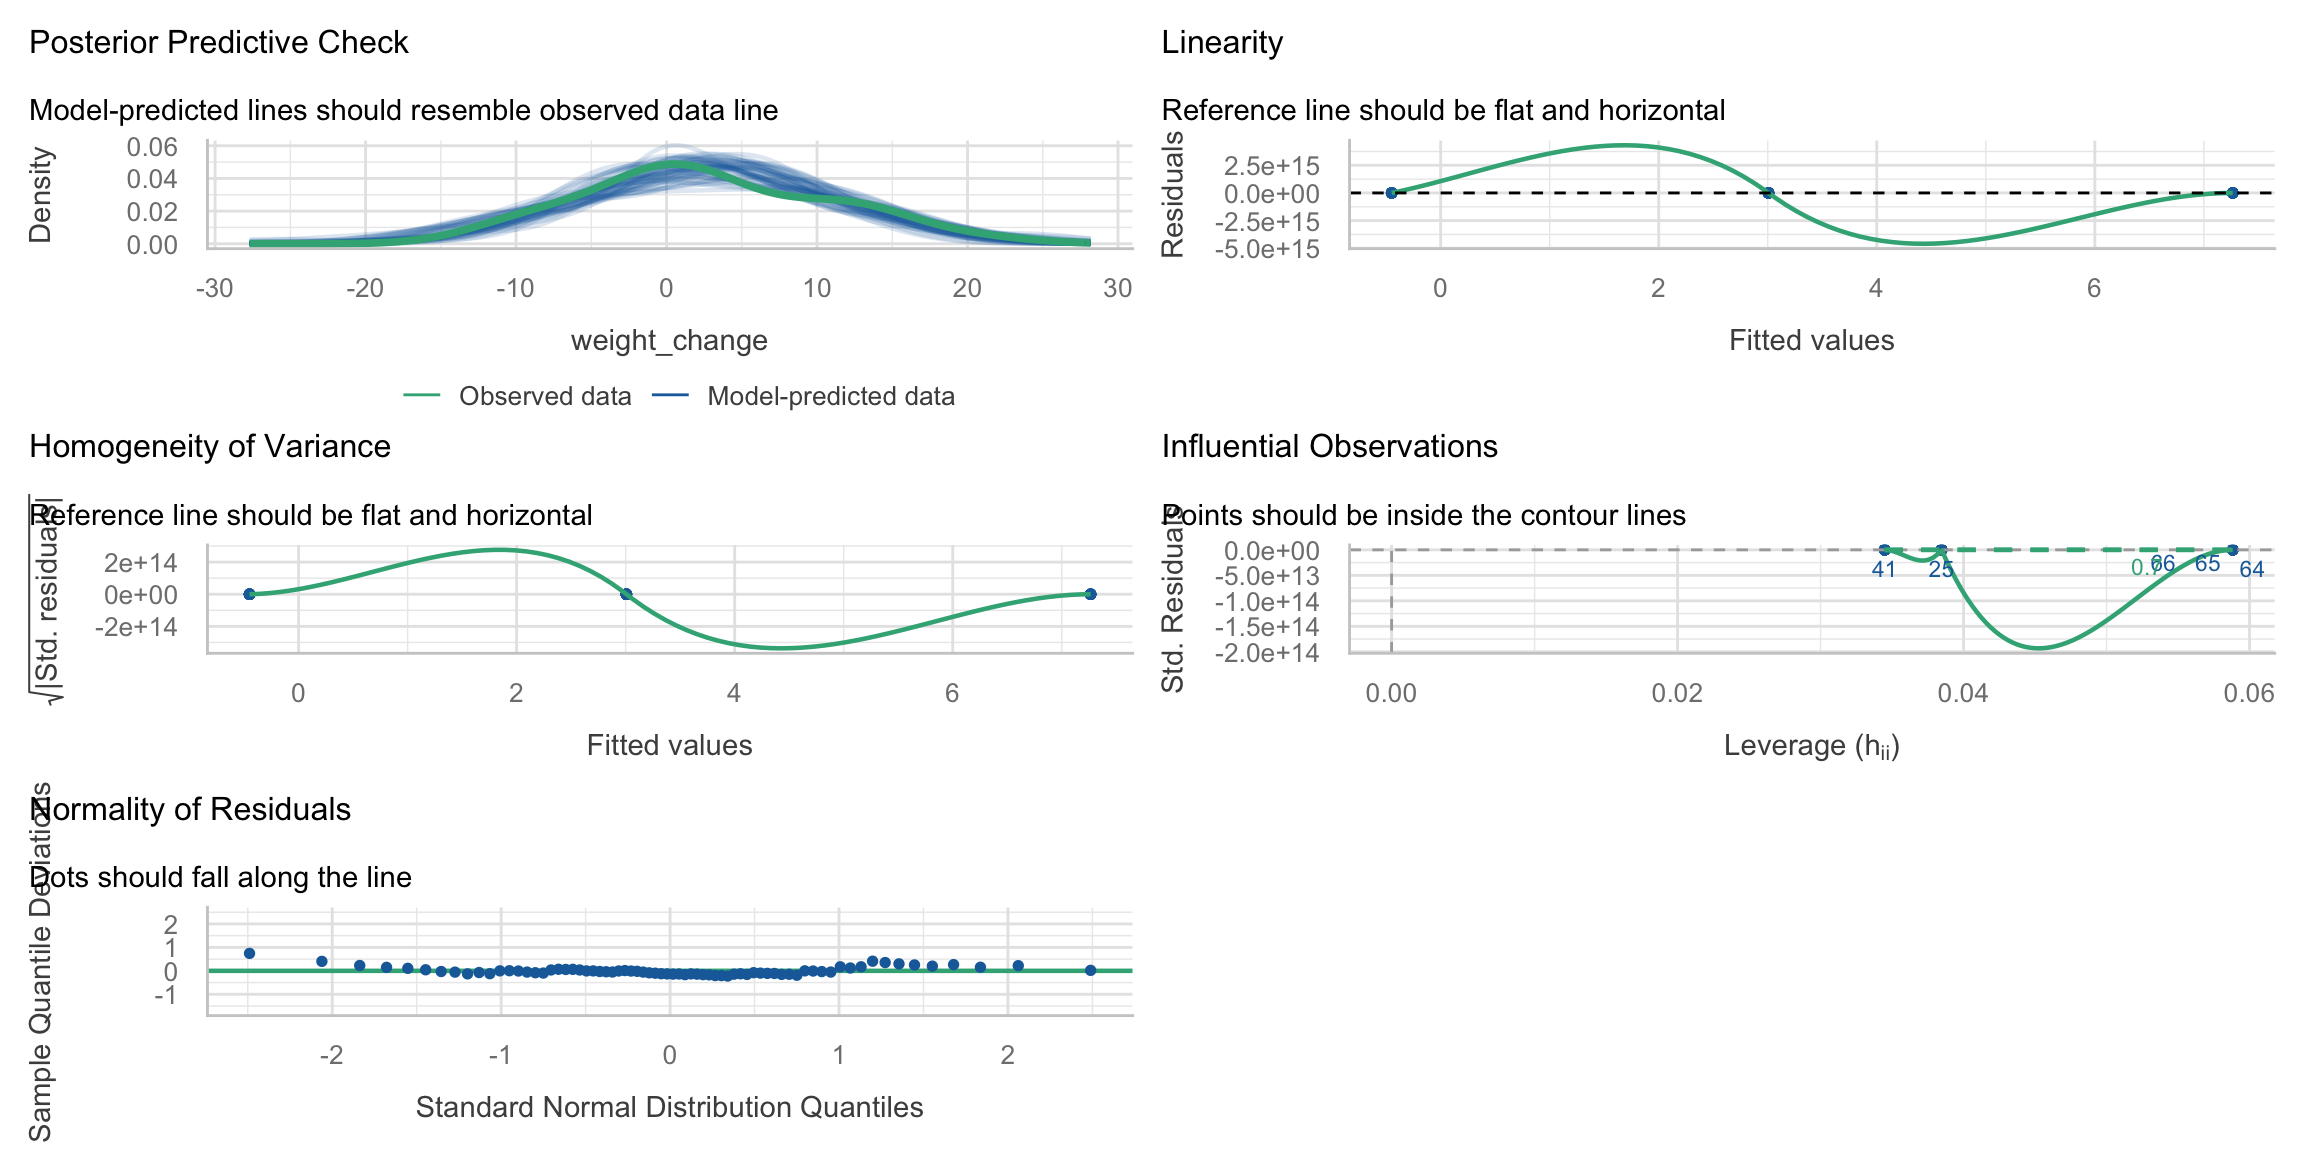
Task: Click the Model-predicted data blue legend line
Action: click(x=670, y=396)
